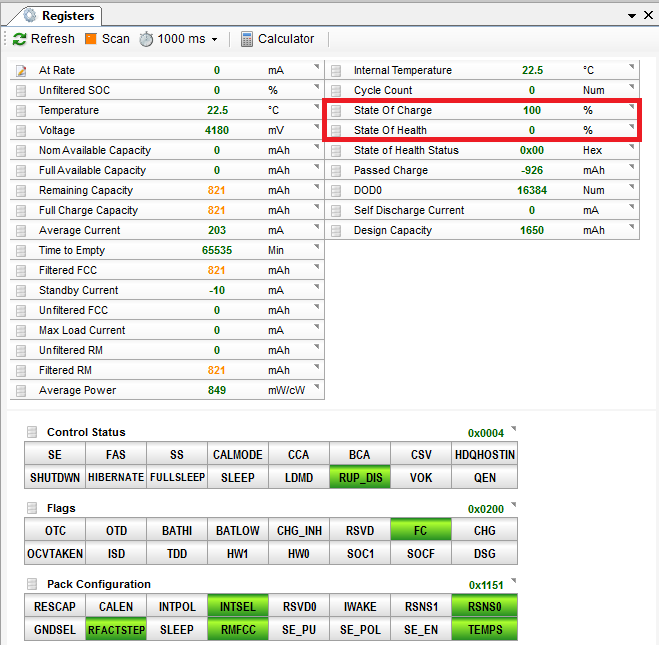Click the State Of Charge row icon

click(336, 111)
